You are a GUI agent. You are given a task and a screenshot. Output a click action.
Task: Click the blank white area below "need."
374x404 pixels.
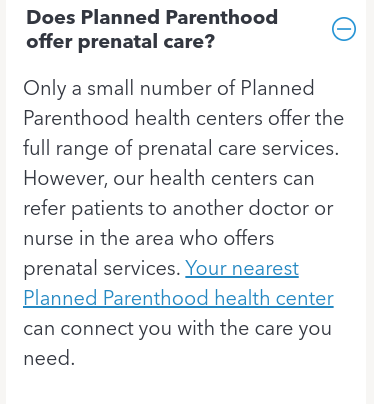click(x=186, y=387)
